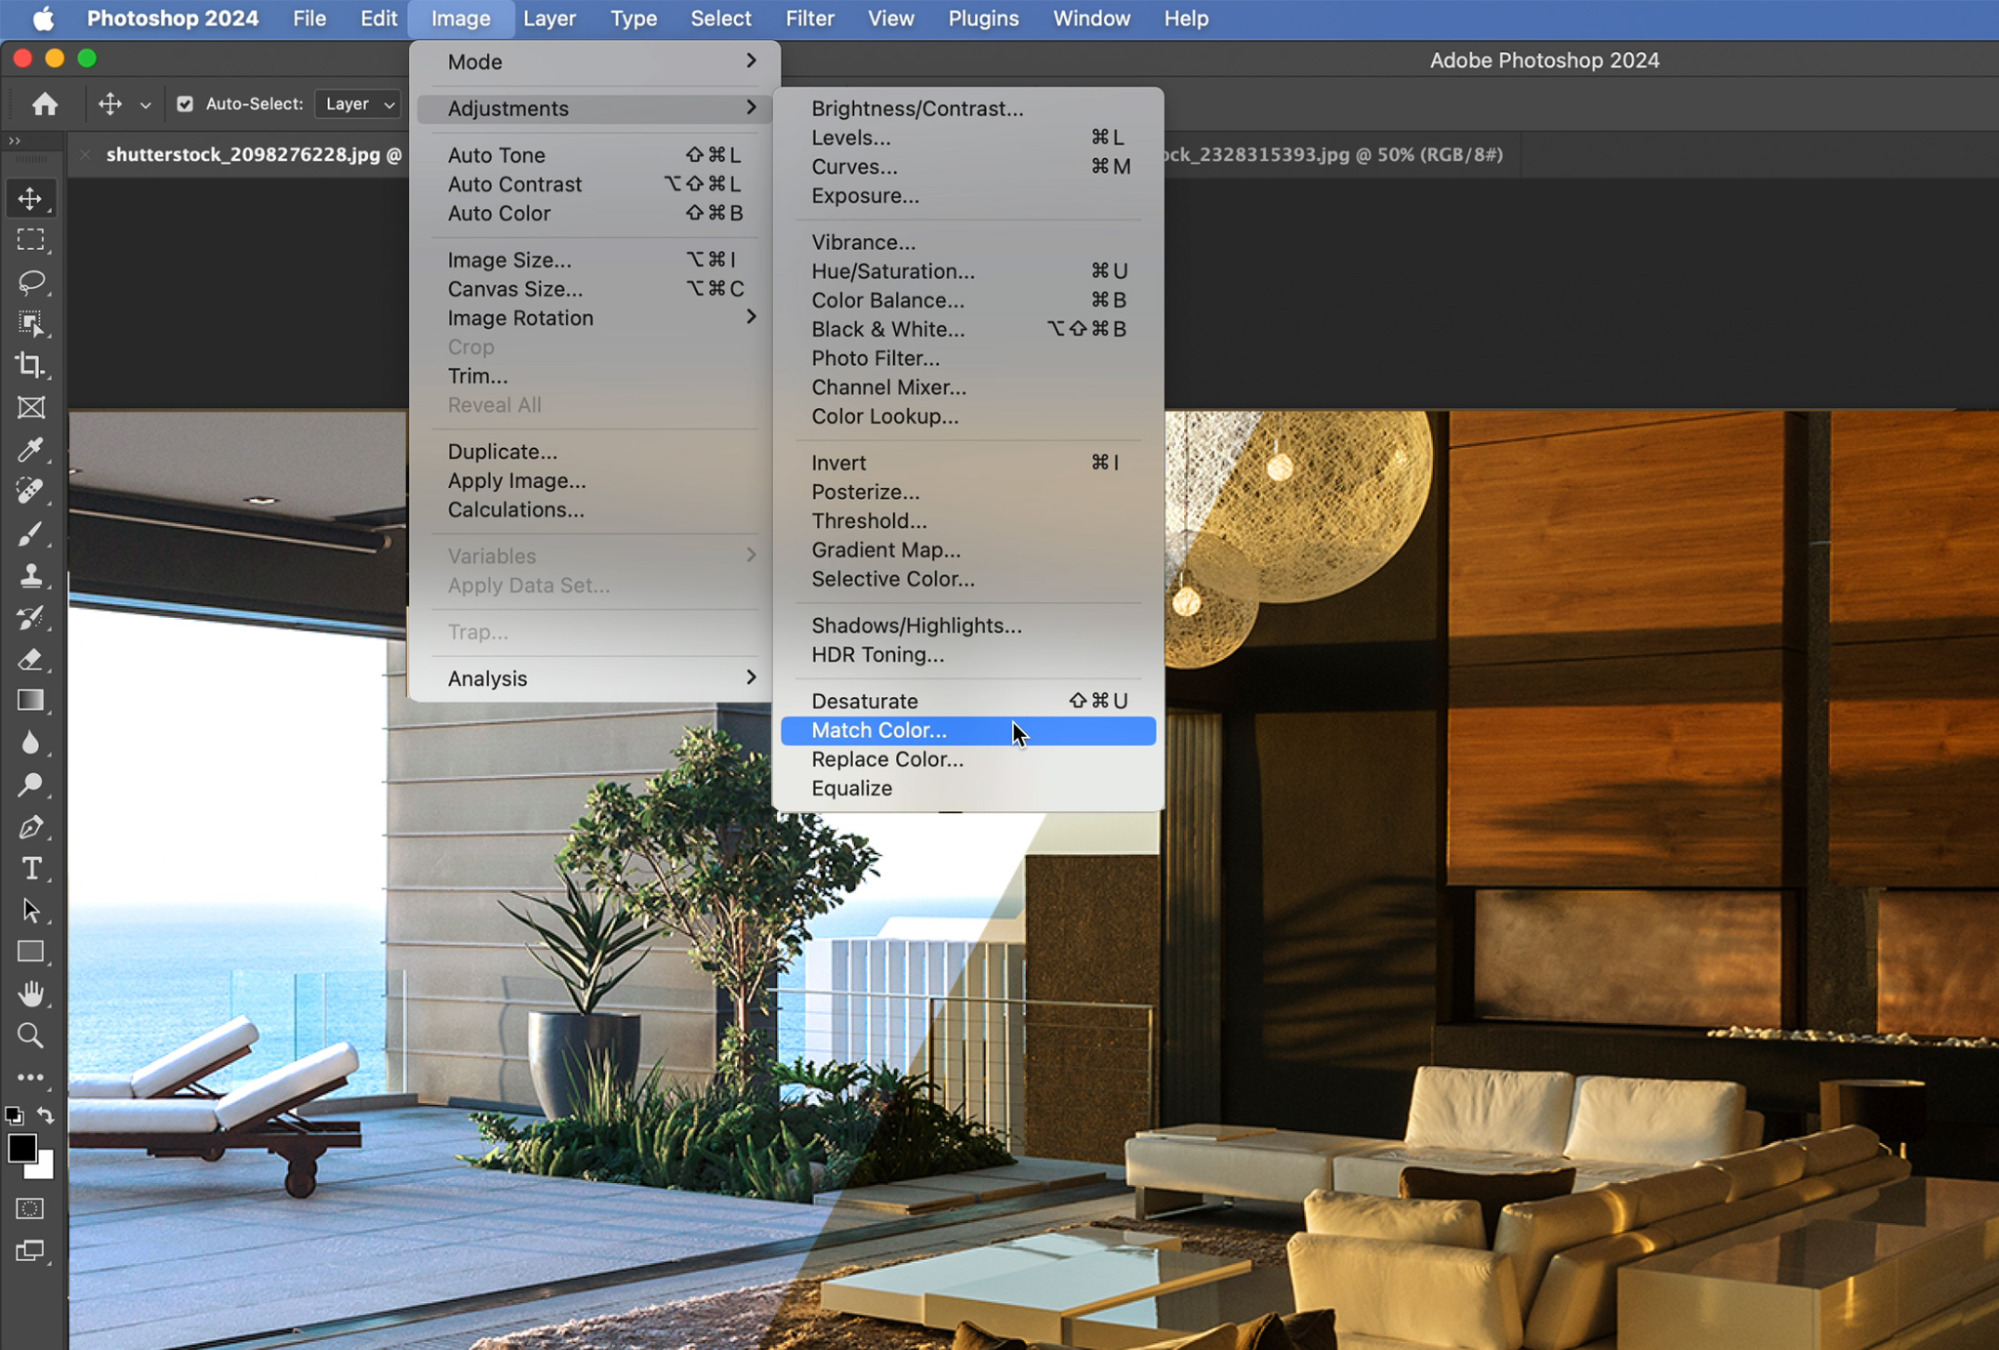The width and height of the screenshot is (1999, 1350).
Task: Expand the Image Rotation submenu
Action: click(594, 318)
